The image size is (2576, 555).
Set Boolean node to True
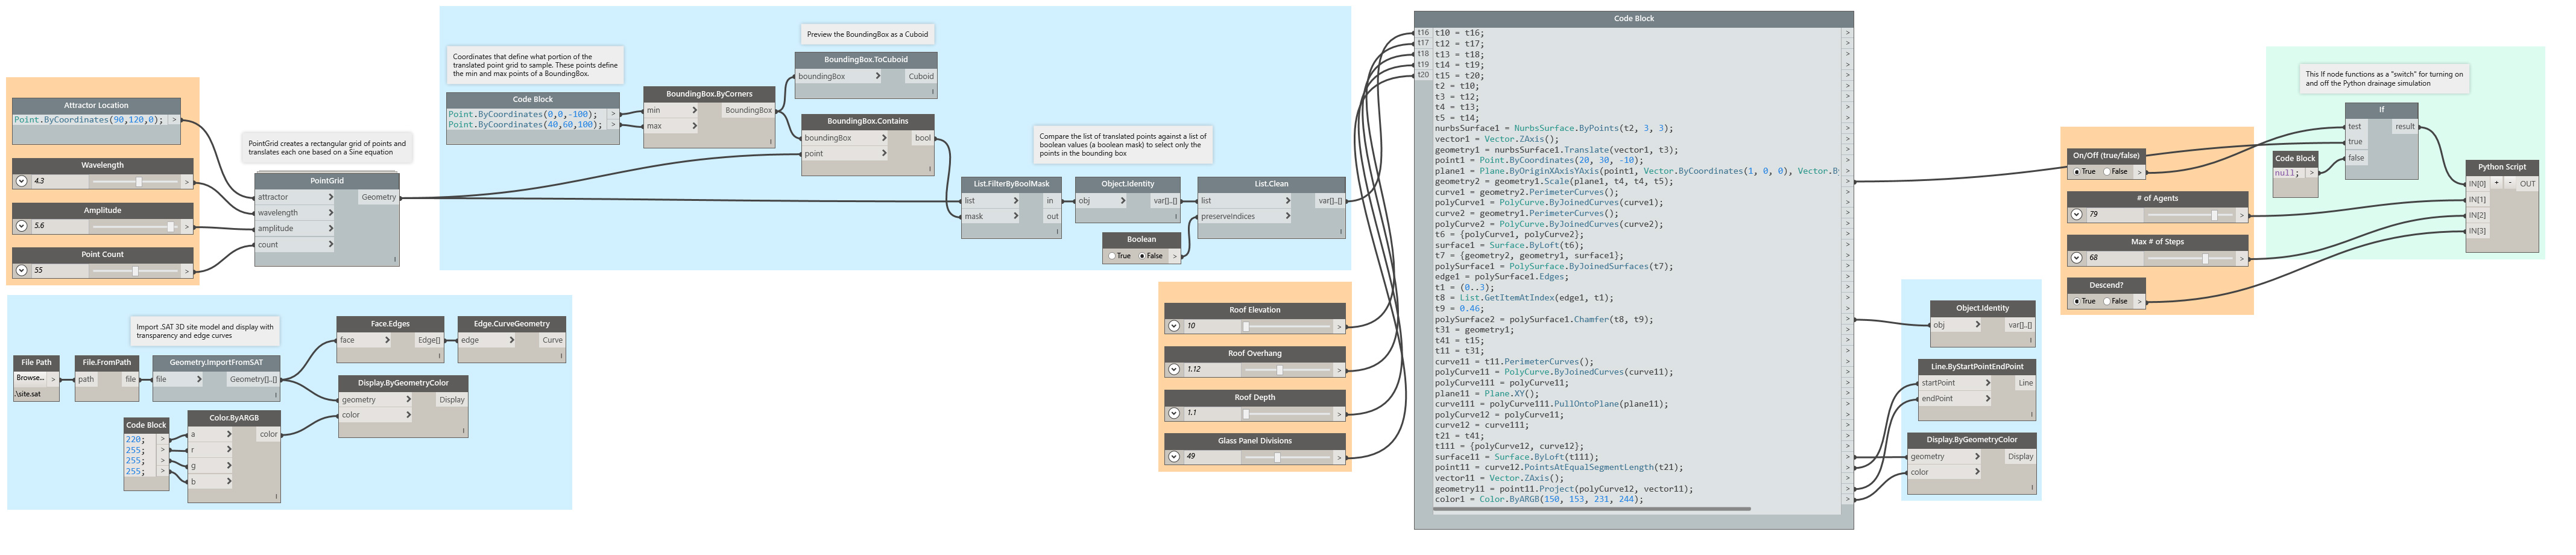point(1112,257)
